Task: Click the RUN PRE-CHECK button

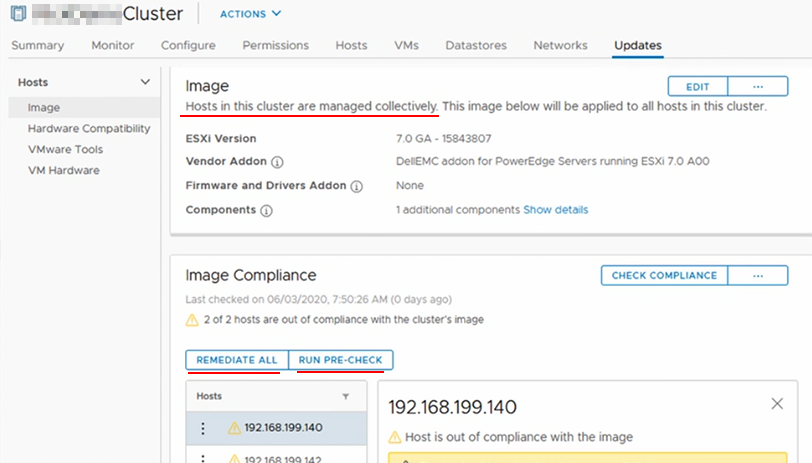Action: pos(340,360)
